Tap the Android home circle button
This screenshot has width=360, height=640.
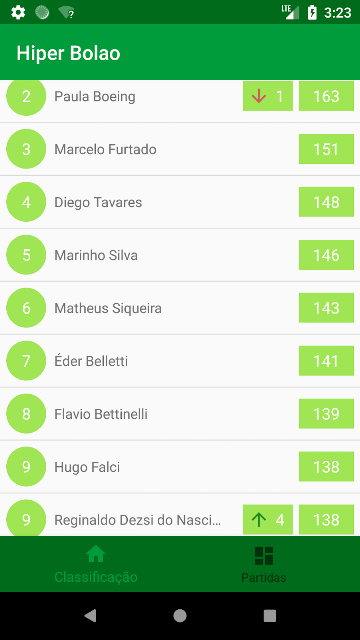[180, 616]
